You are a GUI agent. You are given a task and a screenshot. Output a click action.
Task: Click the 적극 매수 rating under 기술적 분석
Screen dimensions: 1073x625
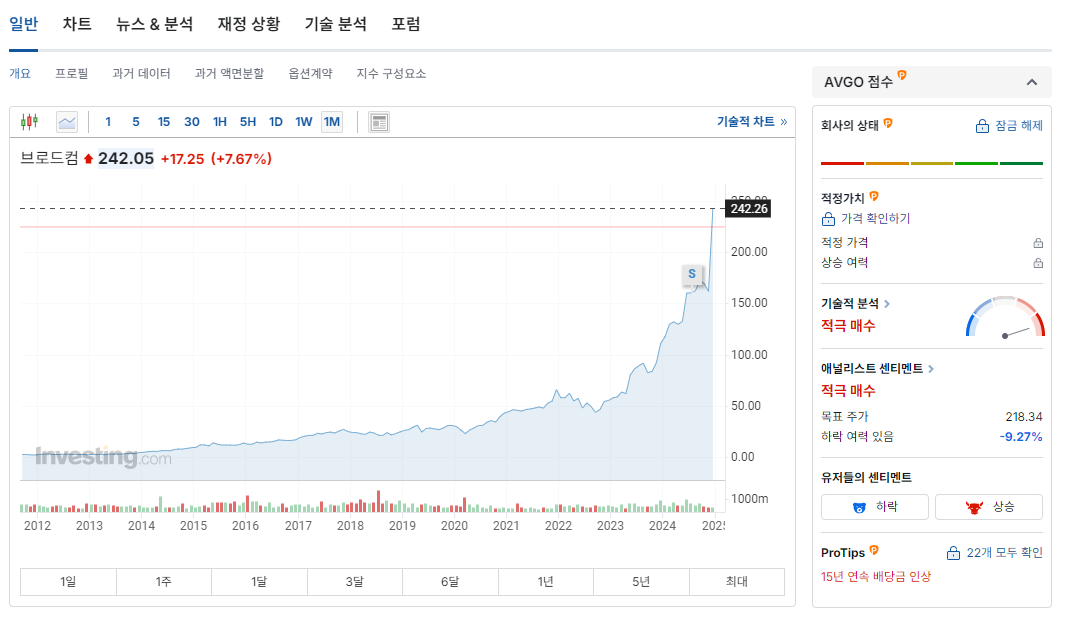pos(849,326)
